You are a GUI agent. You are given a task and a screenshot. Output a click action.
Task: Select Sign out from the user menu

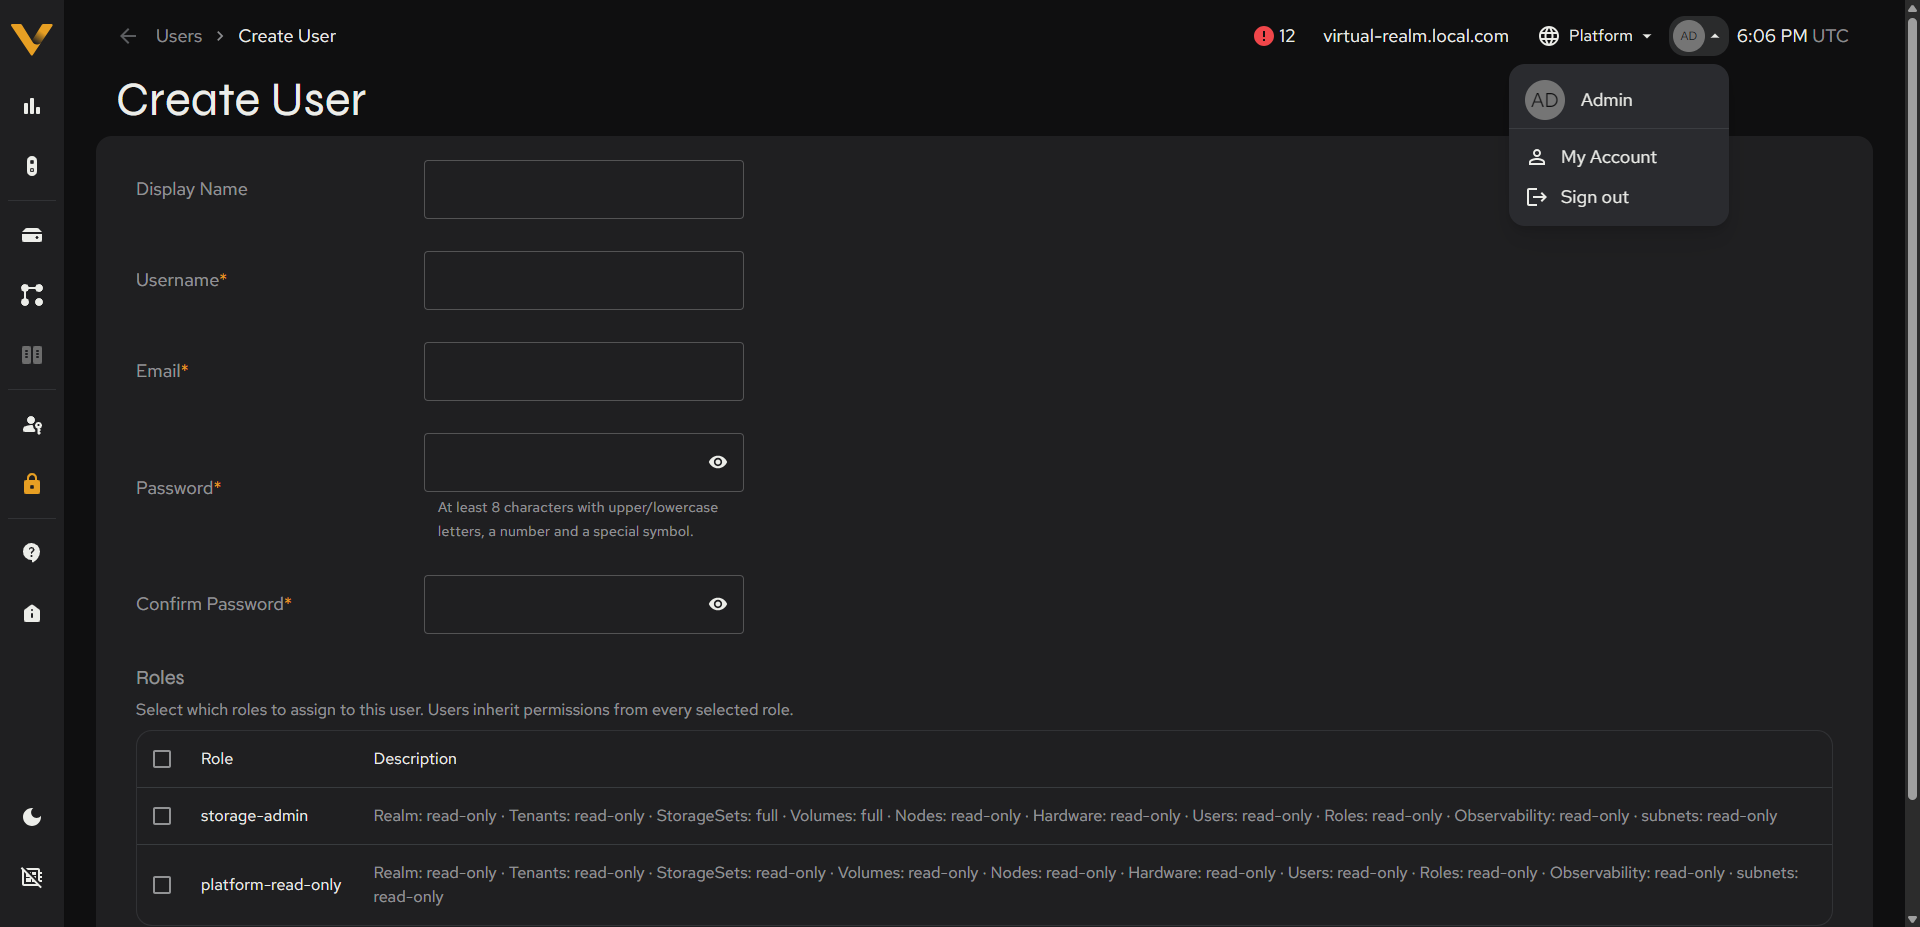pyautogui.click(x=1618, y=197)
